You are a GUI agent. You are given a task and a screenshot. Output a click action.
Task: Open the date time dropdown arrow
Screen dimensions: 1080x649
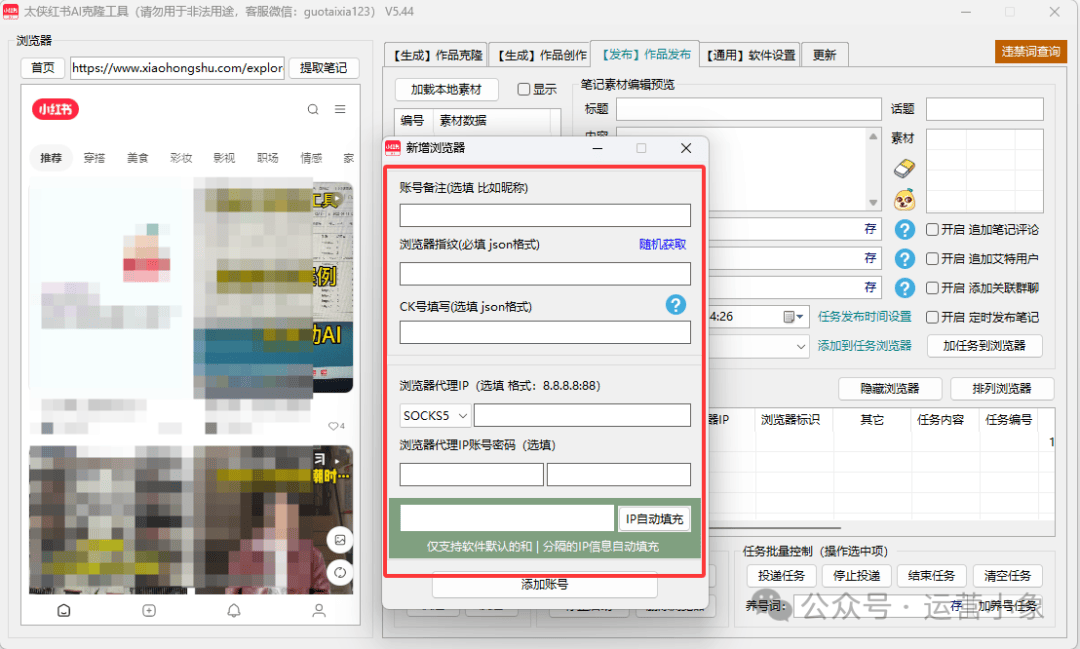tap(800, 317)
